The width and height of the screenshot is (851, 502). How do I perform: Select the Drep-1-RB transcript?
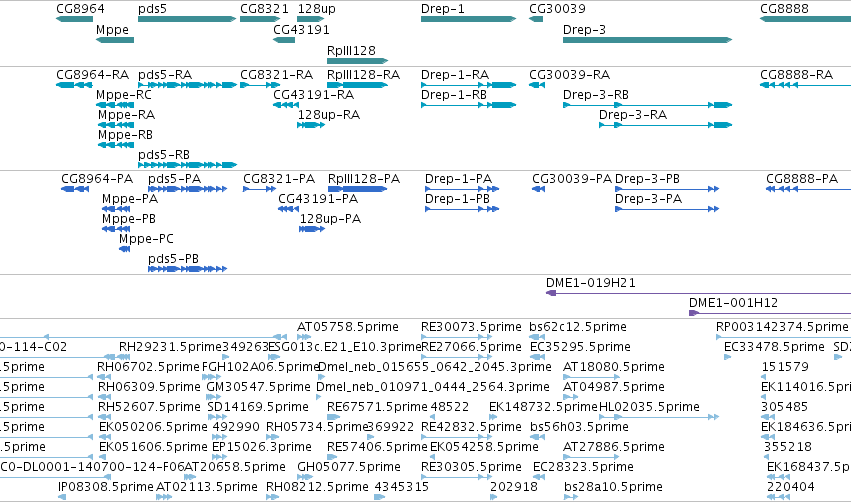[x=468, y=105]
